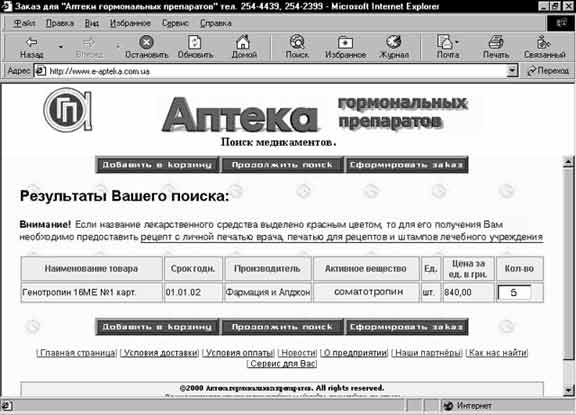Click the Internet Explorer throbber logo

click(x=561, y=23)
